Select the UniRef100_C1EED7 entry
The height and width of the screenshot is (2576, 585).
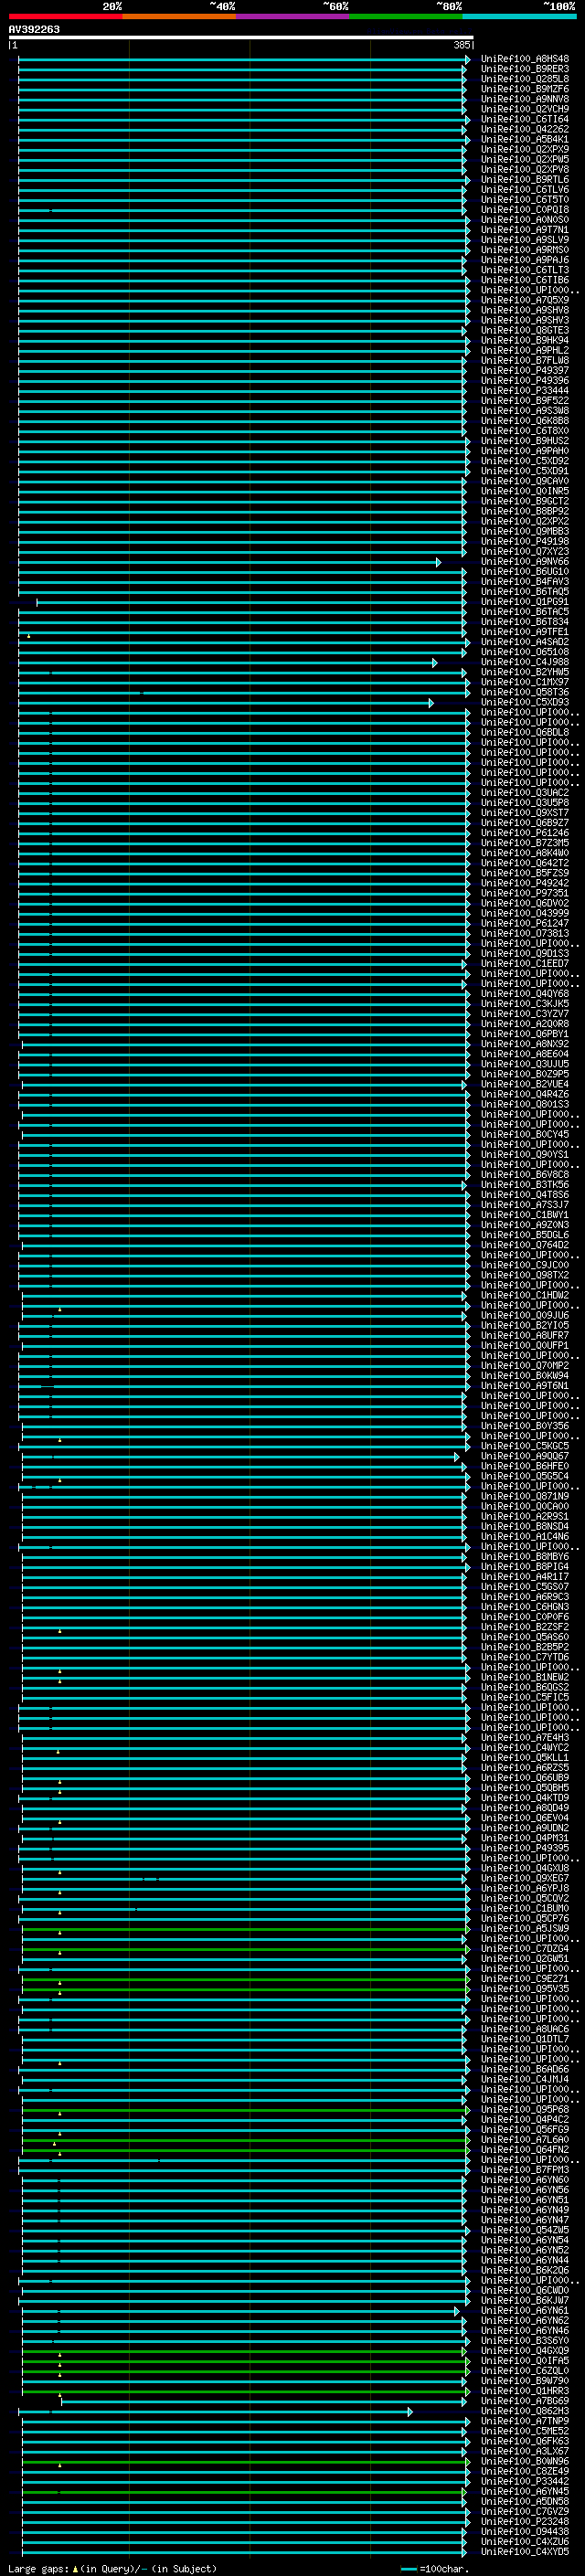click(524, 964)
